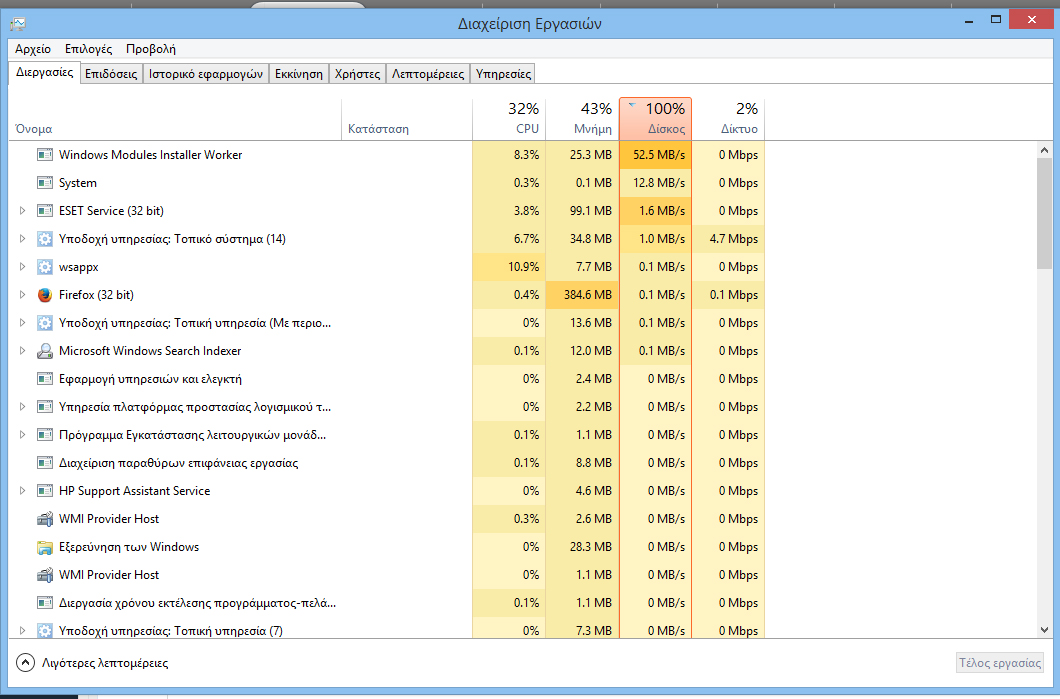Minimize the Task Manager window

(x=969, y=20)
